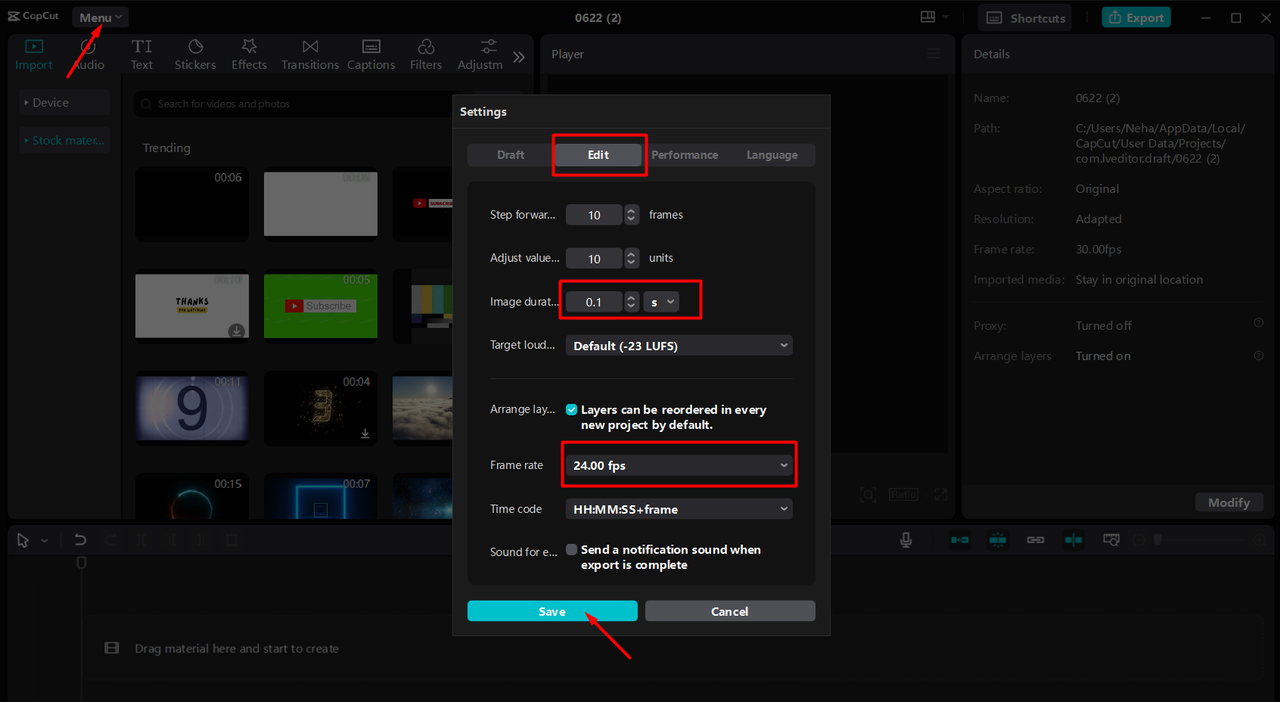Screen dimensions: 1280x702
Task: Click the cover/preview settings icon in timeline
Action: click(1111, 540)
